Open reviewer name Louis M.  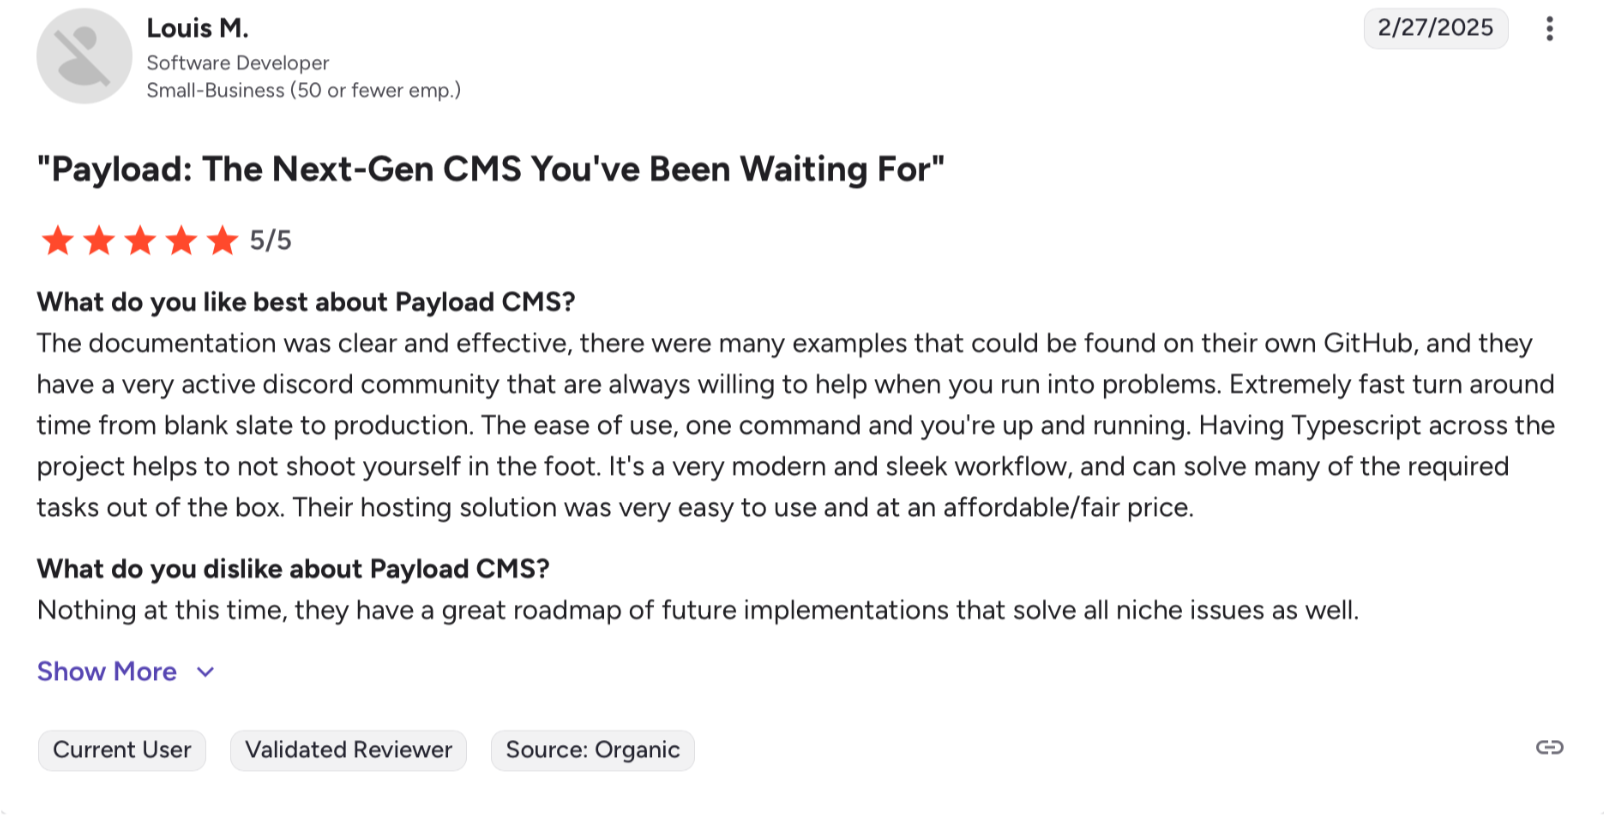198,28
